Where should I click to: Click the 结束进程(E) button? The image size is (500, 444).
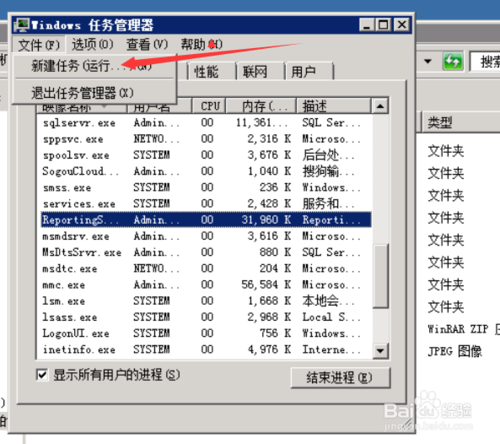pos(340,378)
